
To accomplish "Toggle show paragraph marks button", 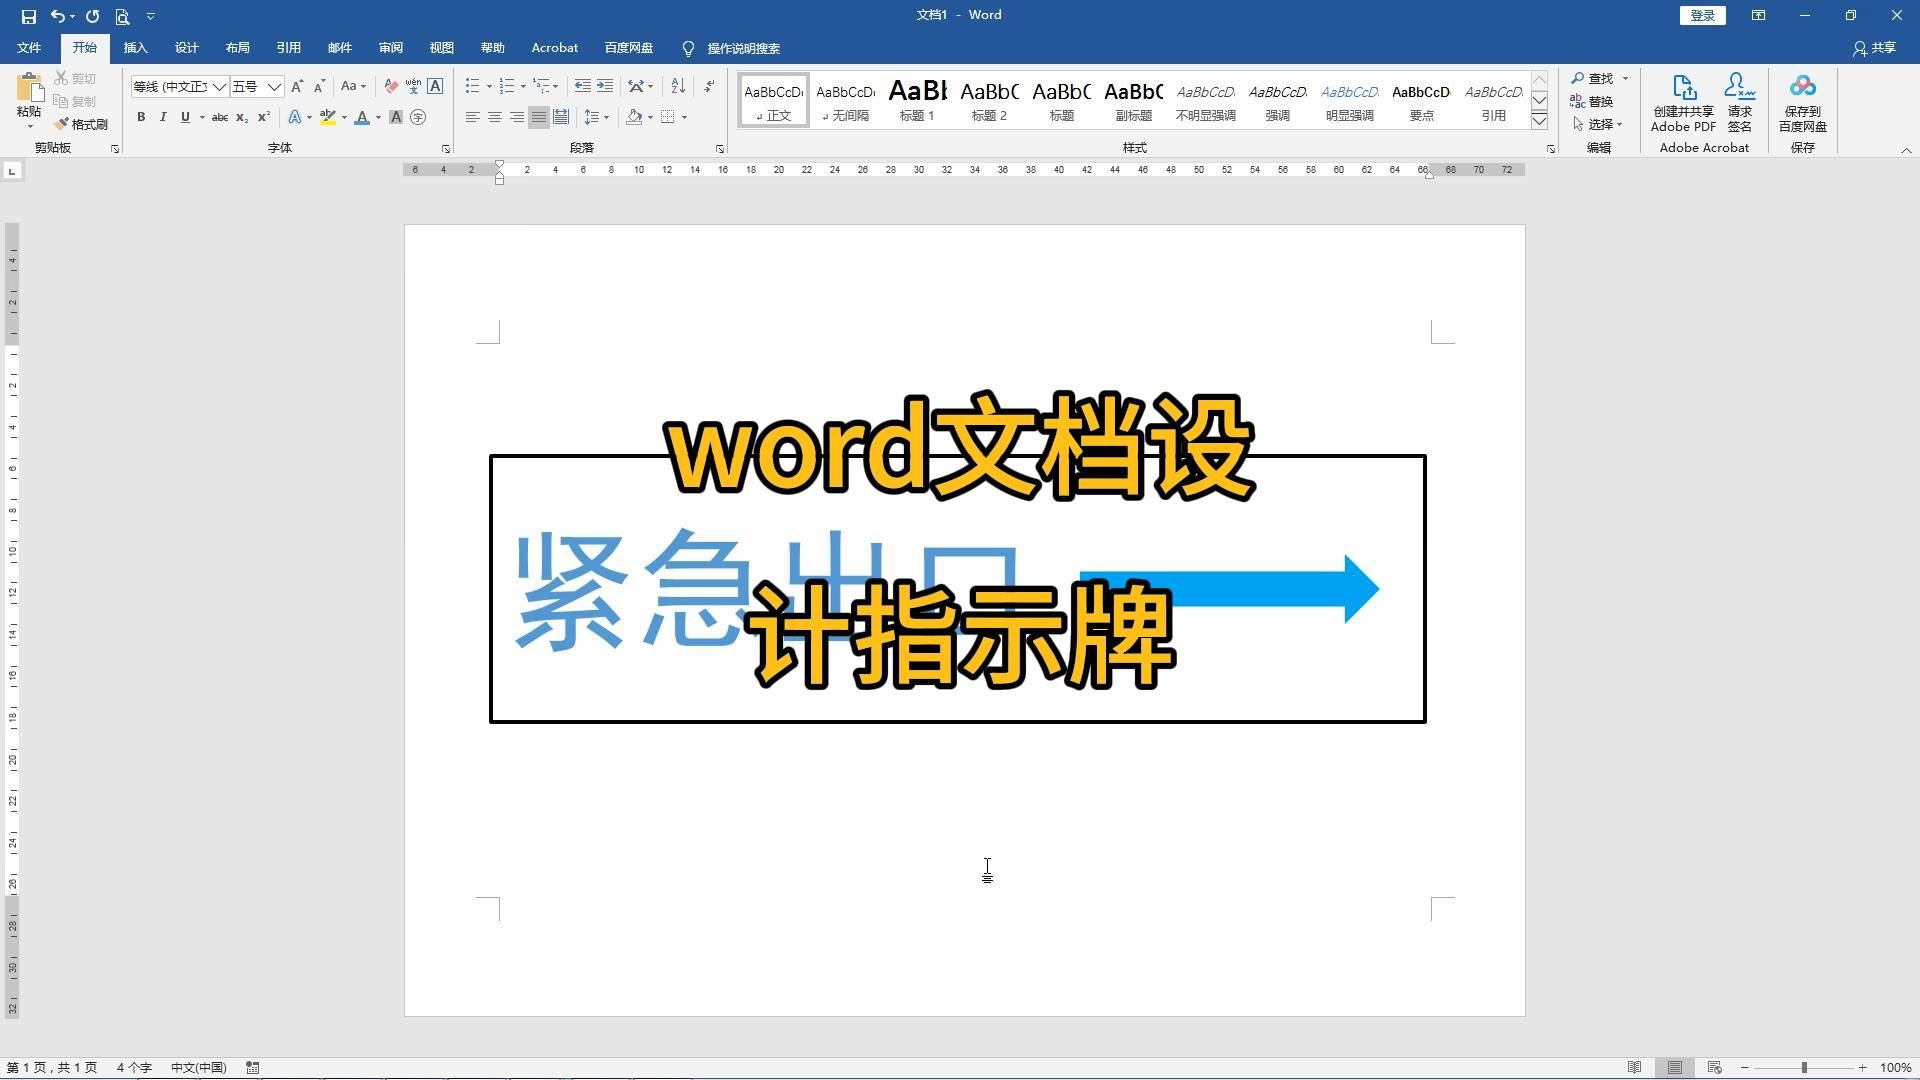I will (709, 87).
